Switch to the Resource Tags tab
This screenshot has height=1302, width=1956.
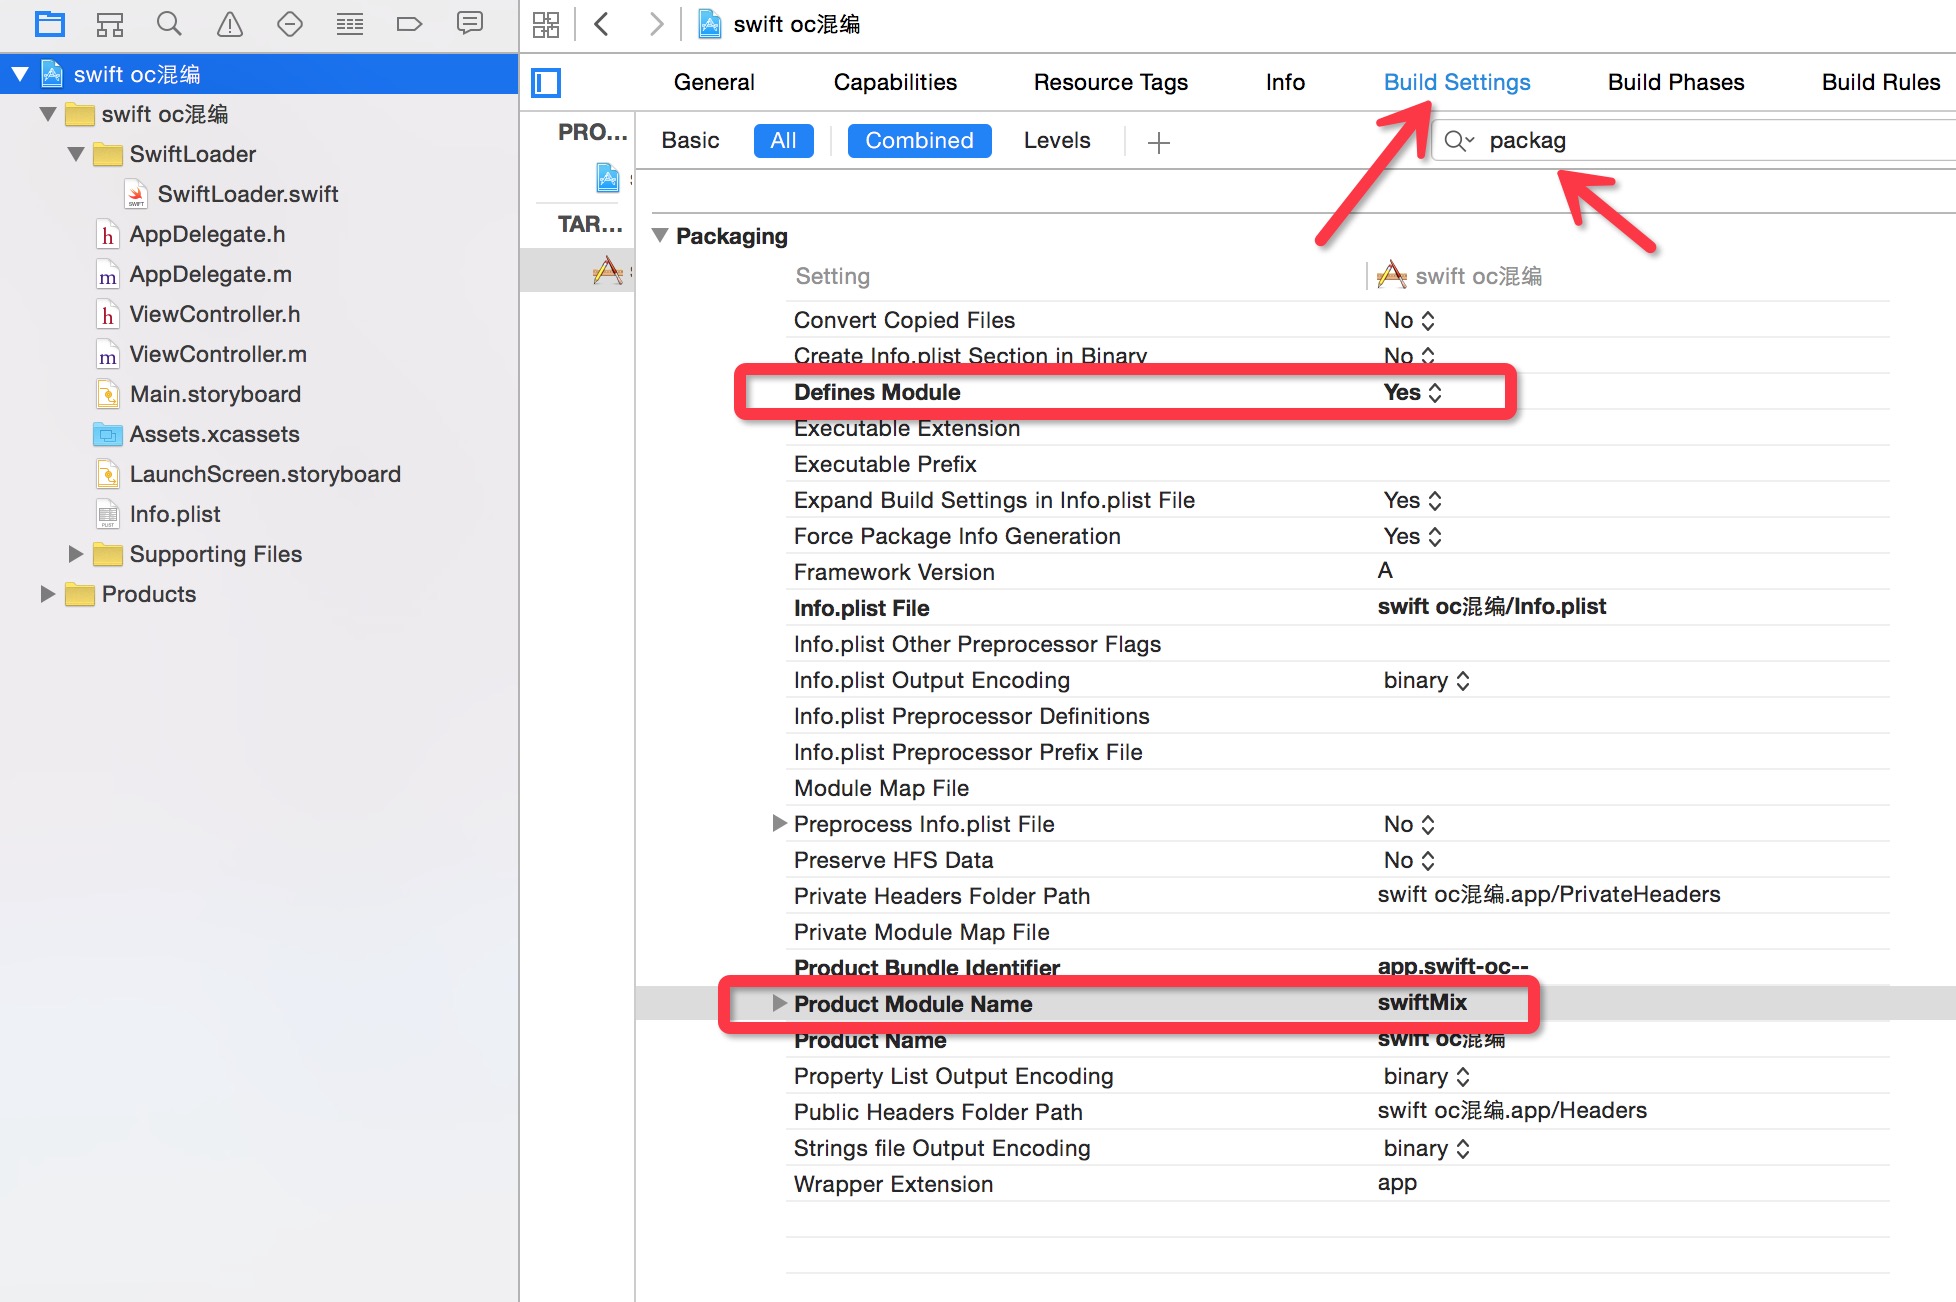point(1110,82)
